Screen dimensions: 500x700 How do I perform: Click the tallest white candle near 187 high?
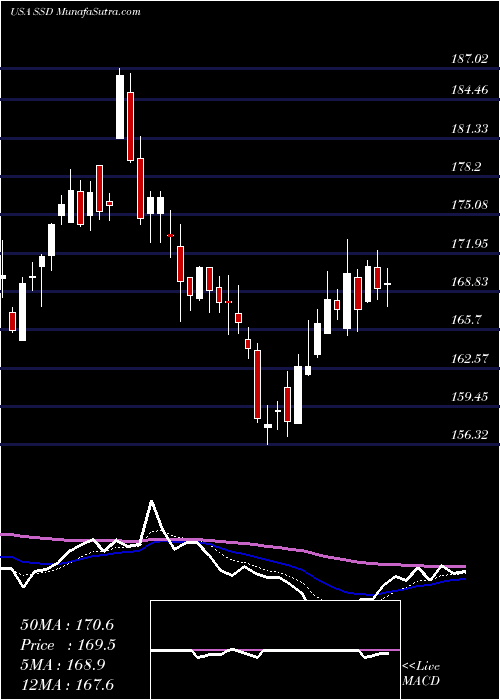click(x=120, y=107)
